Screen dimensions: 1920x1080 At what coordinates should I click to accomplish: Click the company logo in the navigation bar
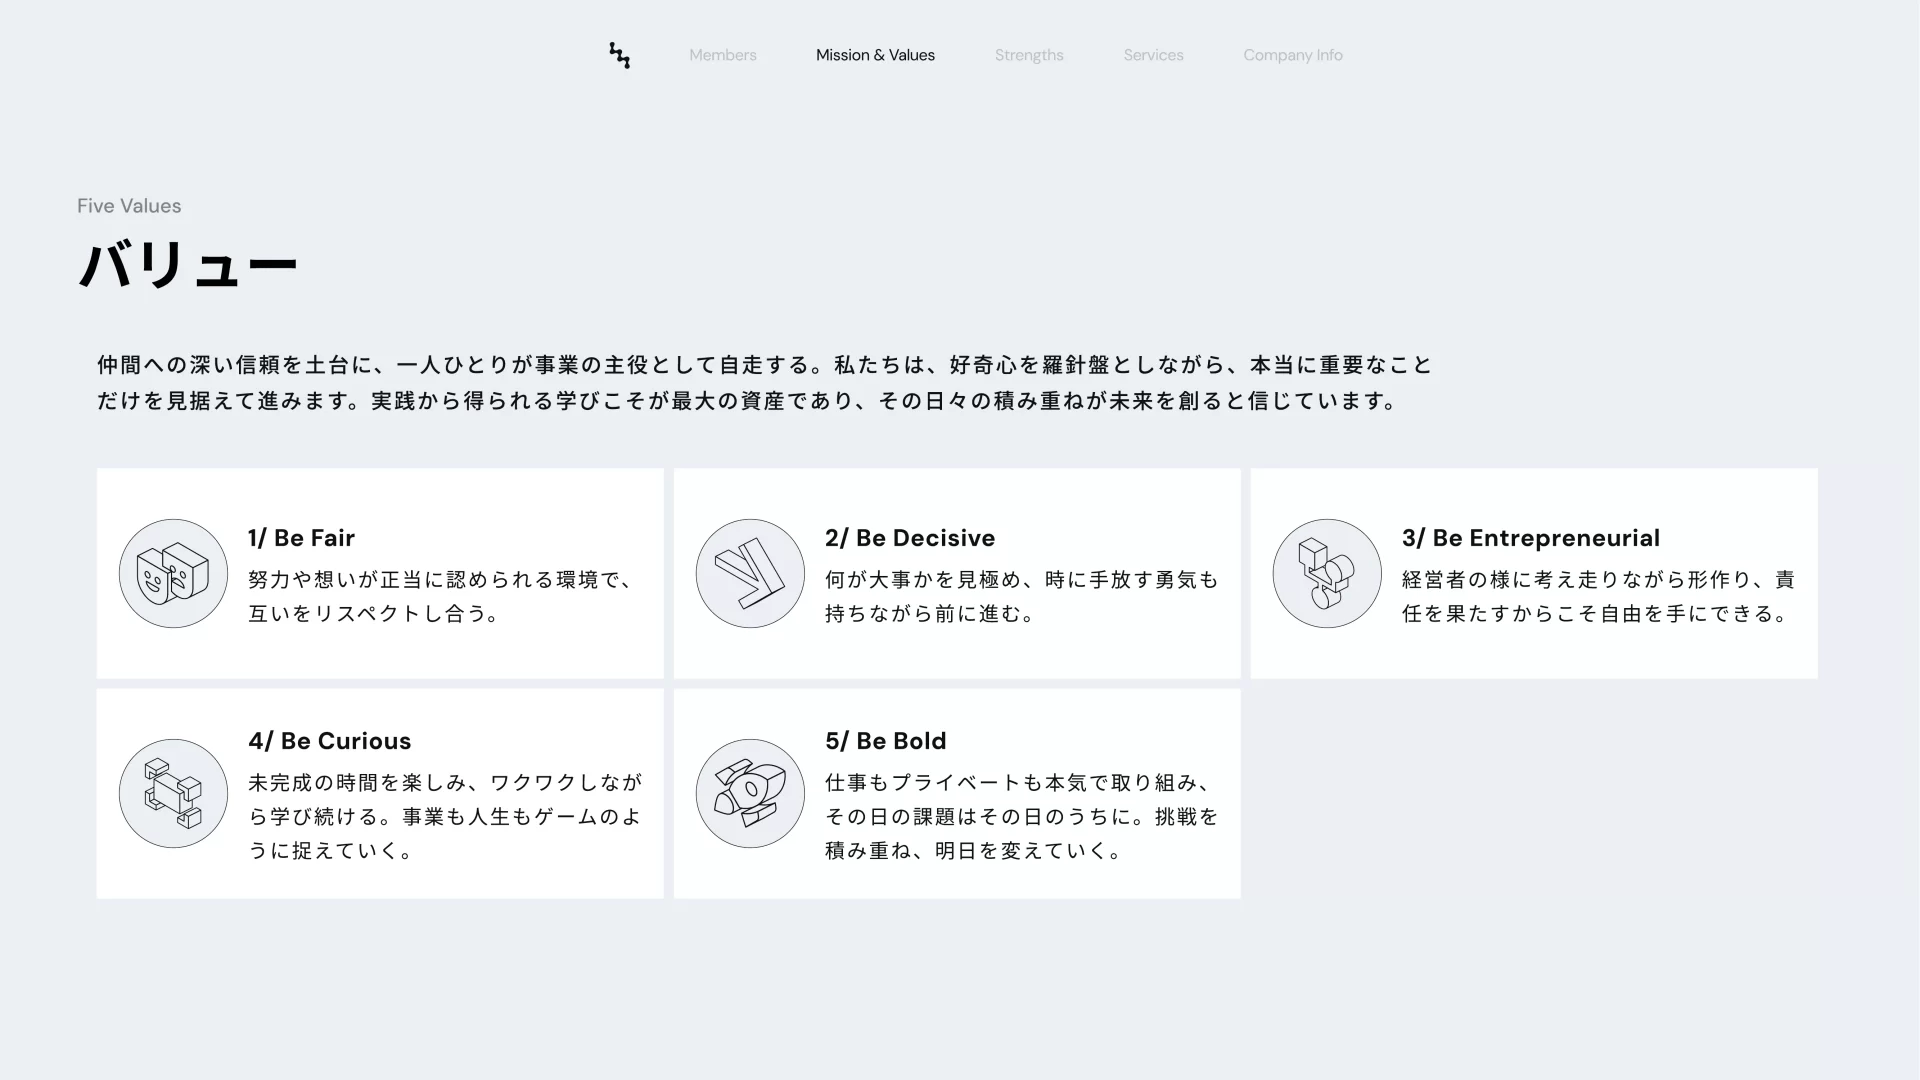[x=619, y=57]
